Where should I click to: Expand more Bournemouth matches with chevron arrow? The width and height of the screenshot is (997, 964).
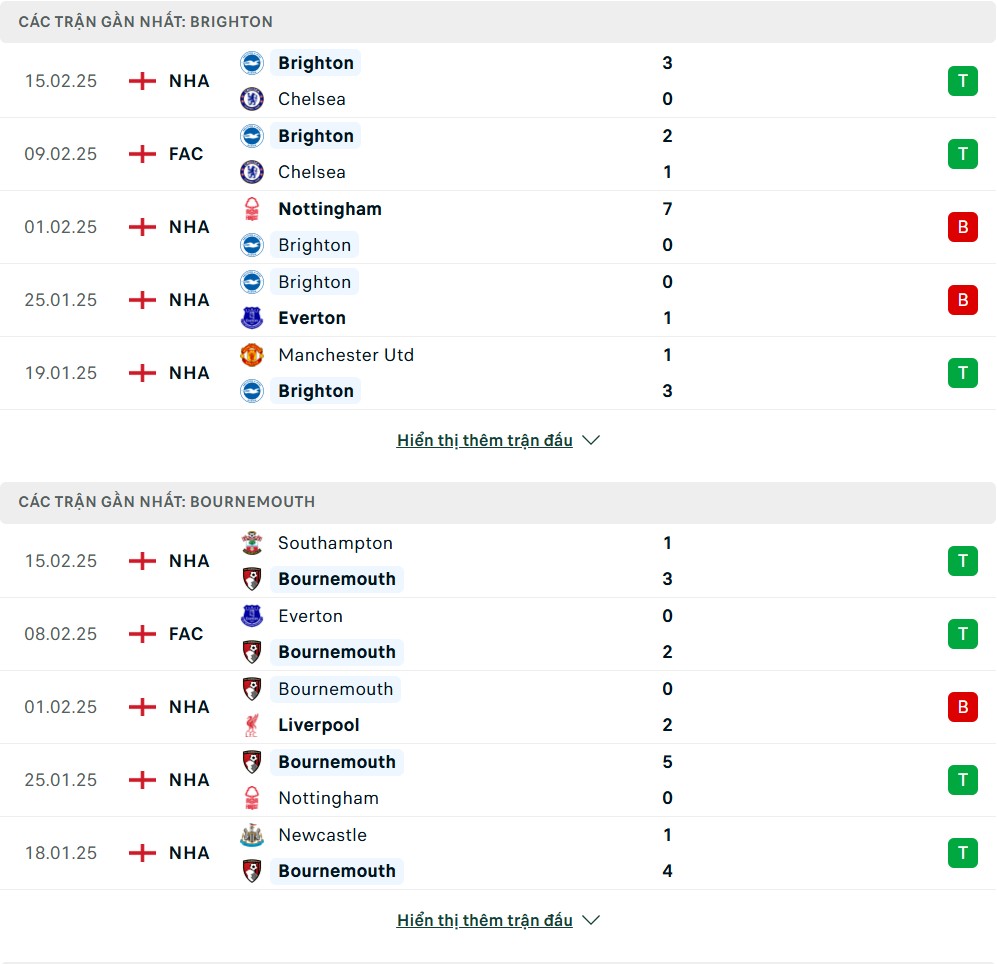tap(591, 920)
